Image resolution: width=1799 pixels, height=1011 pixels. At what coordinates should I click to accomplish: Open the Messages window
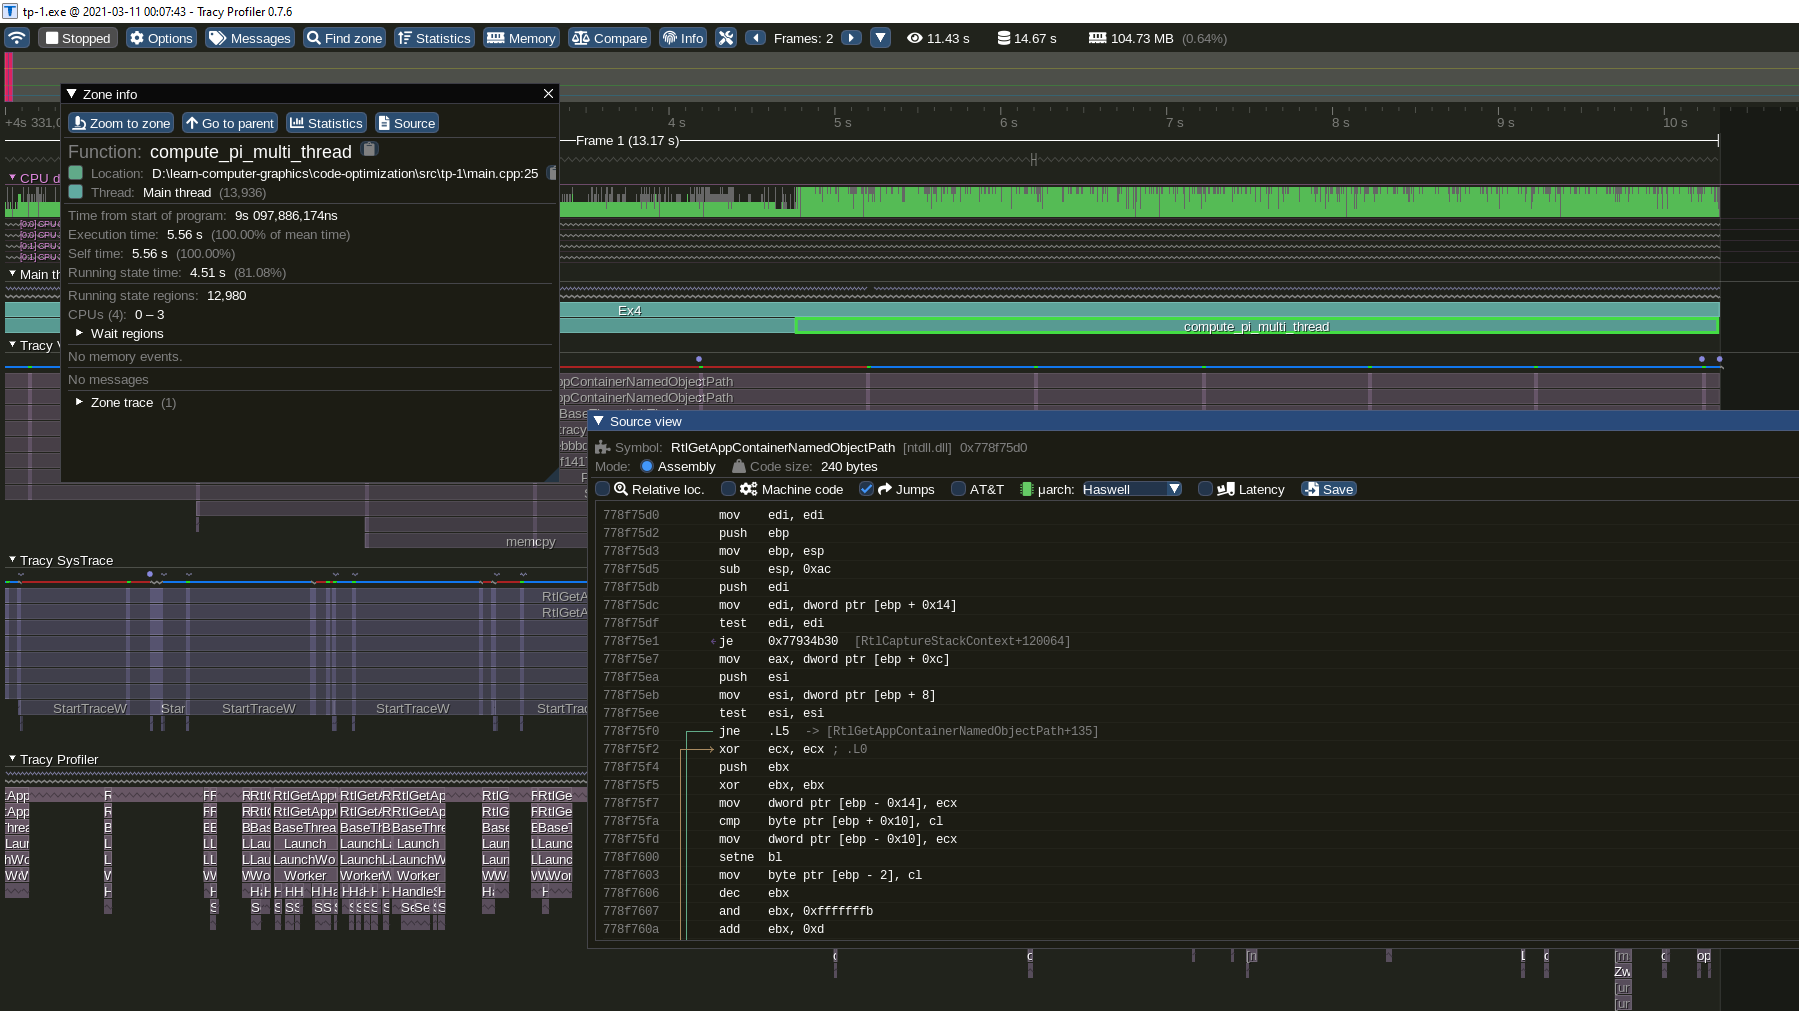[250, 38]
